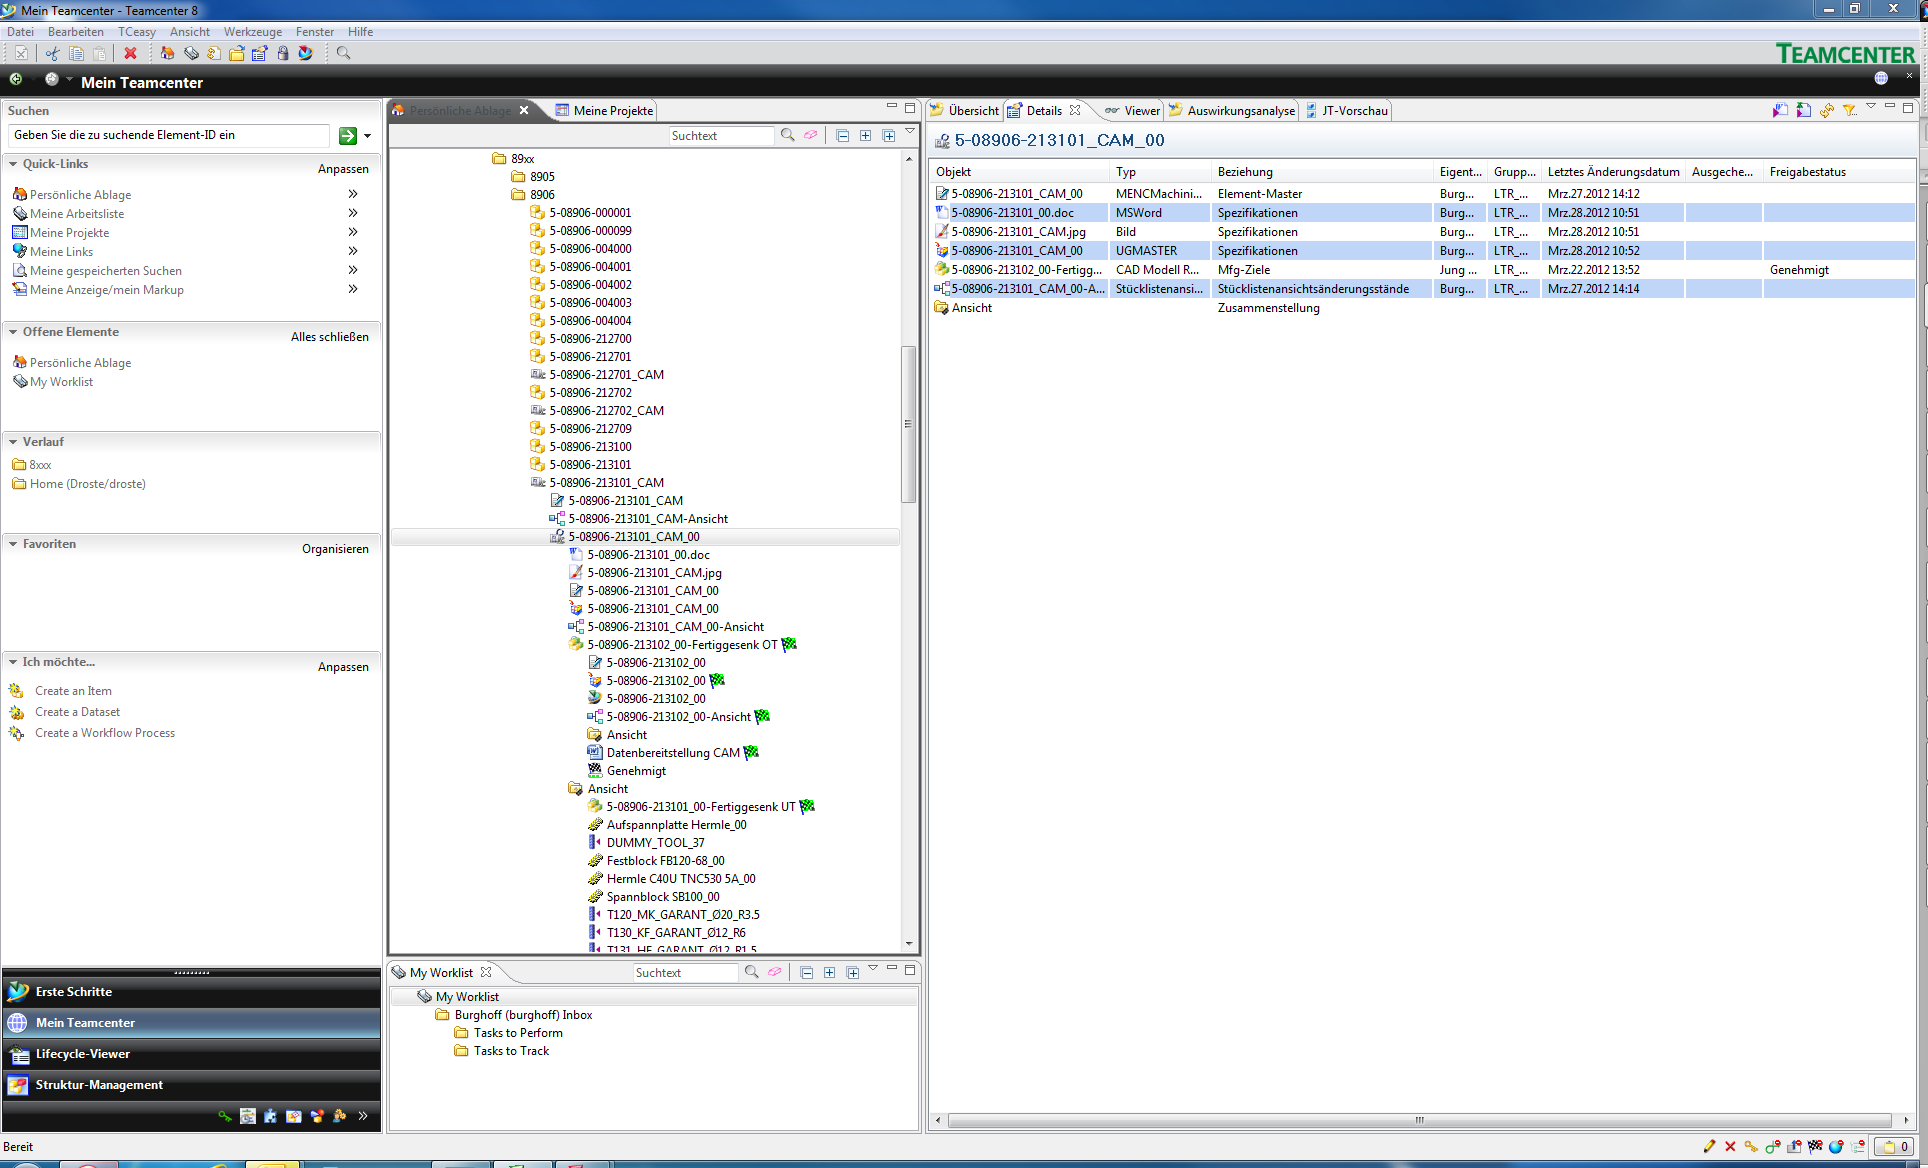Click Anpassen link in Quick-Links
The height and width of the screenshot is (1168, 1928).
click(343, 169)
